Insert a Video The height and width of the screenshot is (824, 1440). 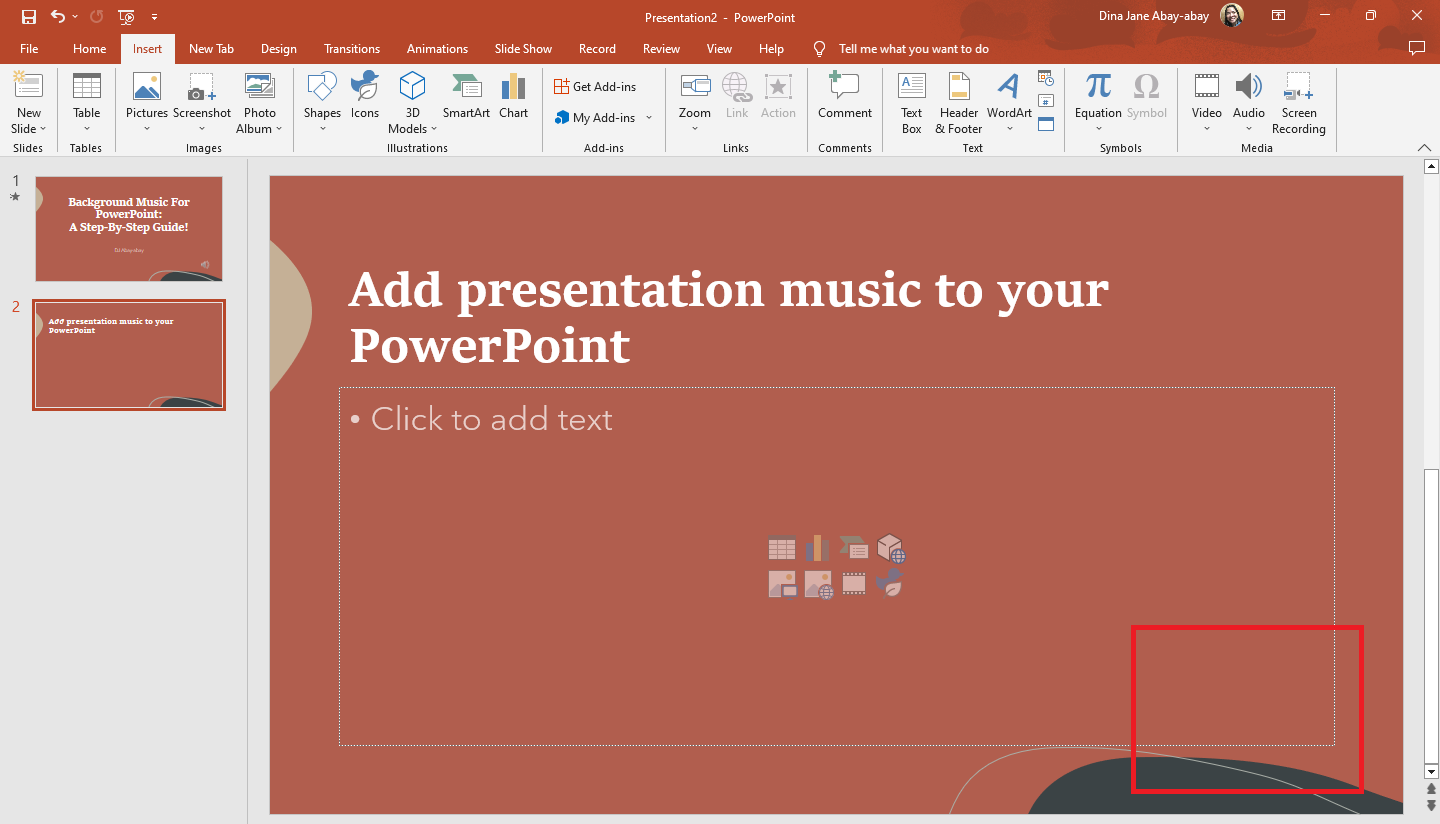[1206, 95]
